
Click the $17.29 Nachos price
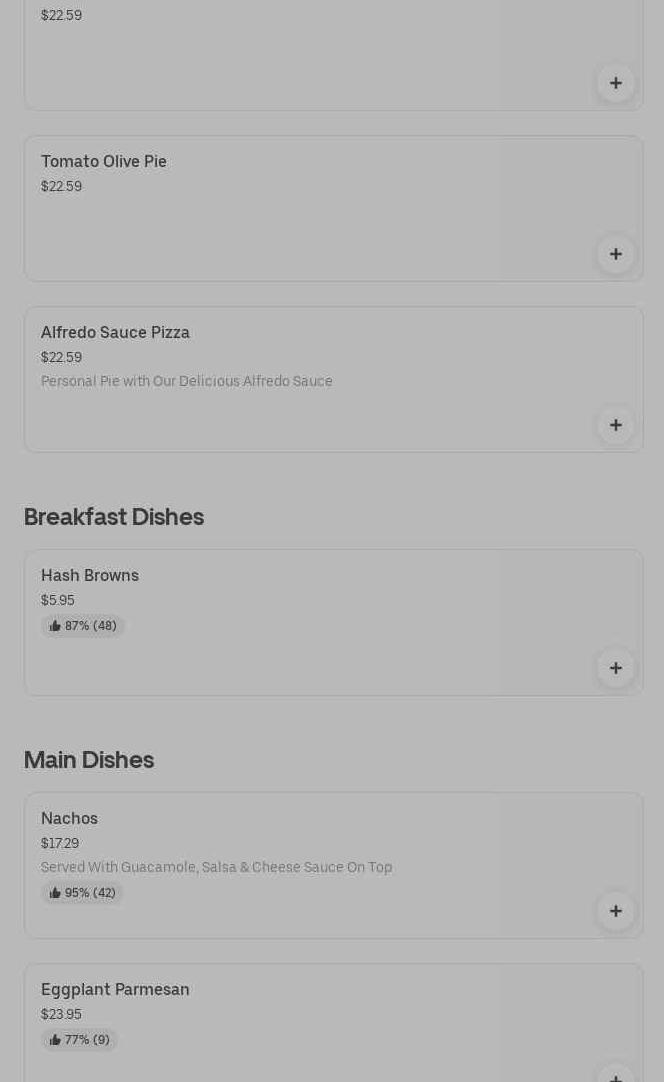point(59,843)
